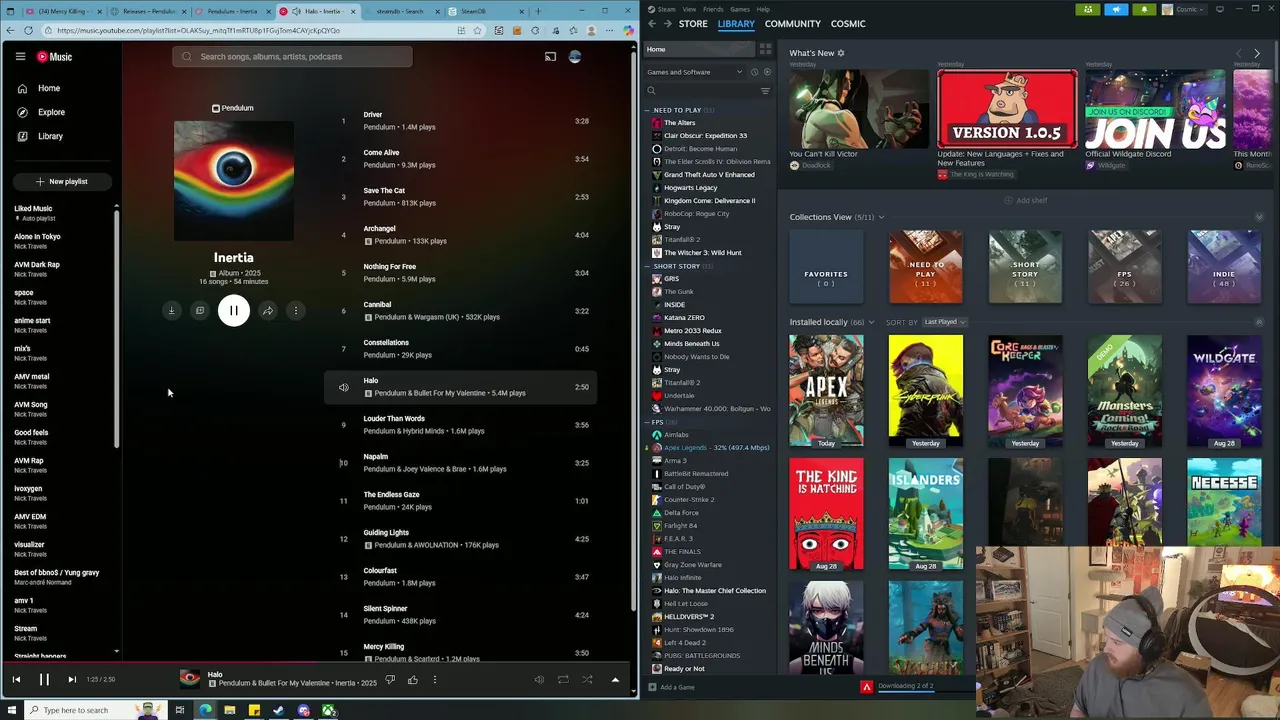Collapse the NEED TO PLAY collection

pos(648,110)
